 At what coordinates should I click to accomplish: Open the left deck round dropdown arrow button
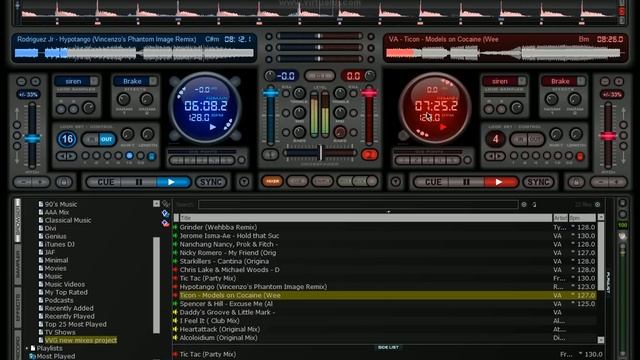click(x=244, y=182)
